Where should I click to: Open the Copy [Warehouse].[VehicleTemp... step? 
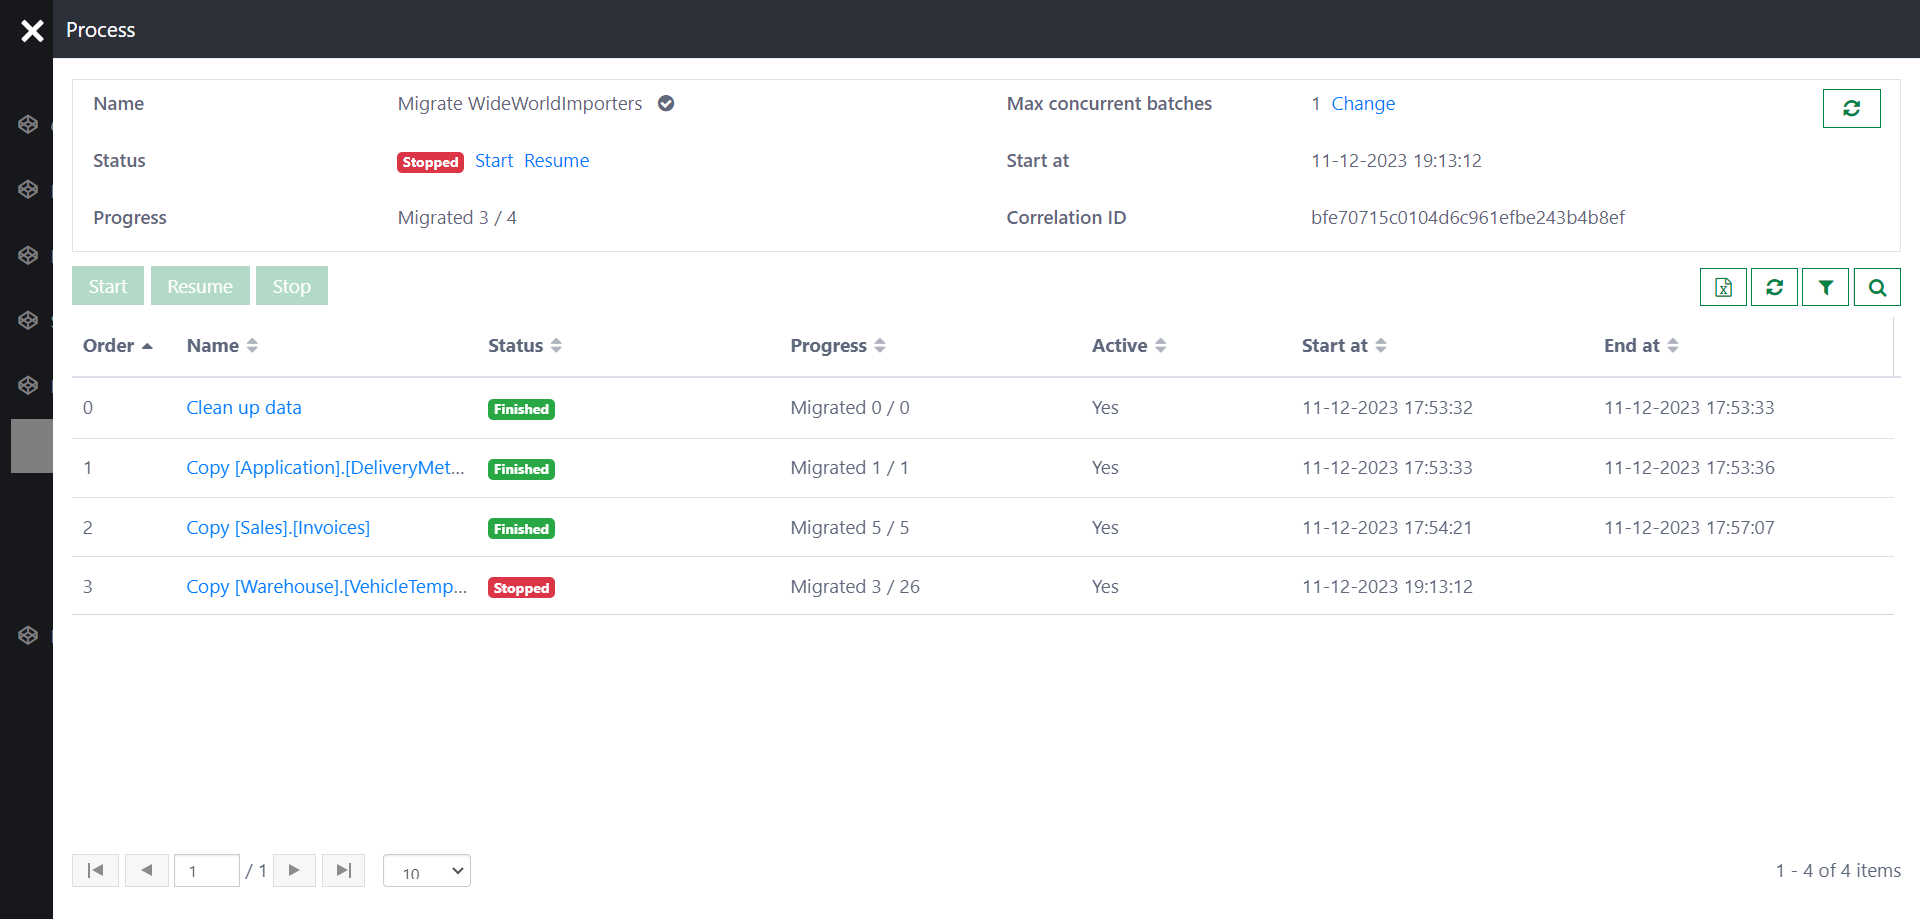click(327, 586)
